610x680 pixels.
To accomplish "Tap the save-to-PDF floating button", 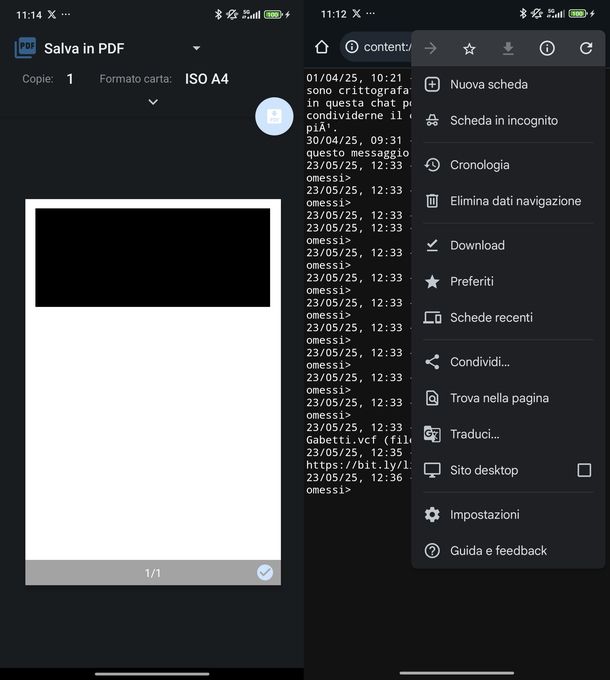I will coord(274,116).
